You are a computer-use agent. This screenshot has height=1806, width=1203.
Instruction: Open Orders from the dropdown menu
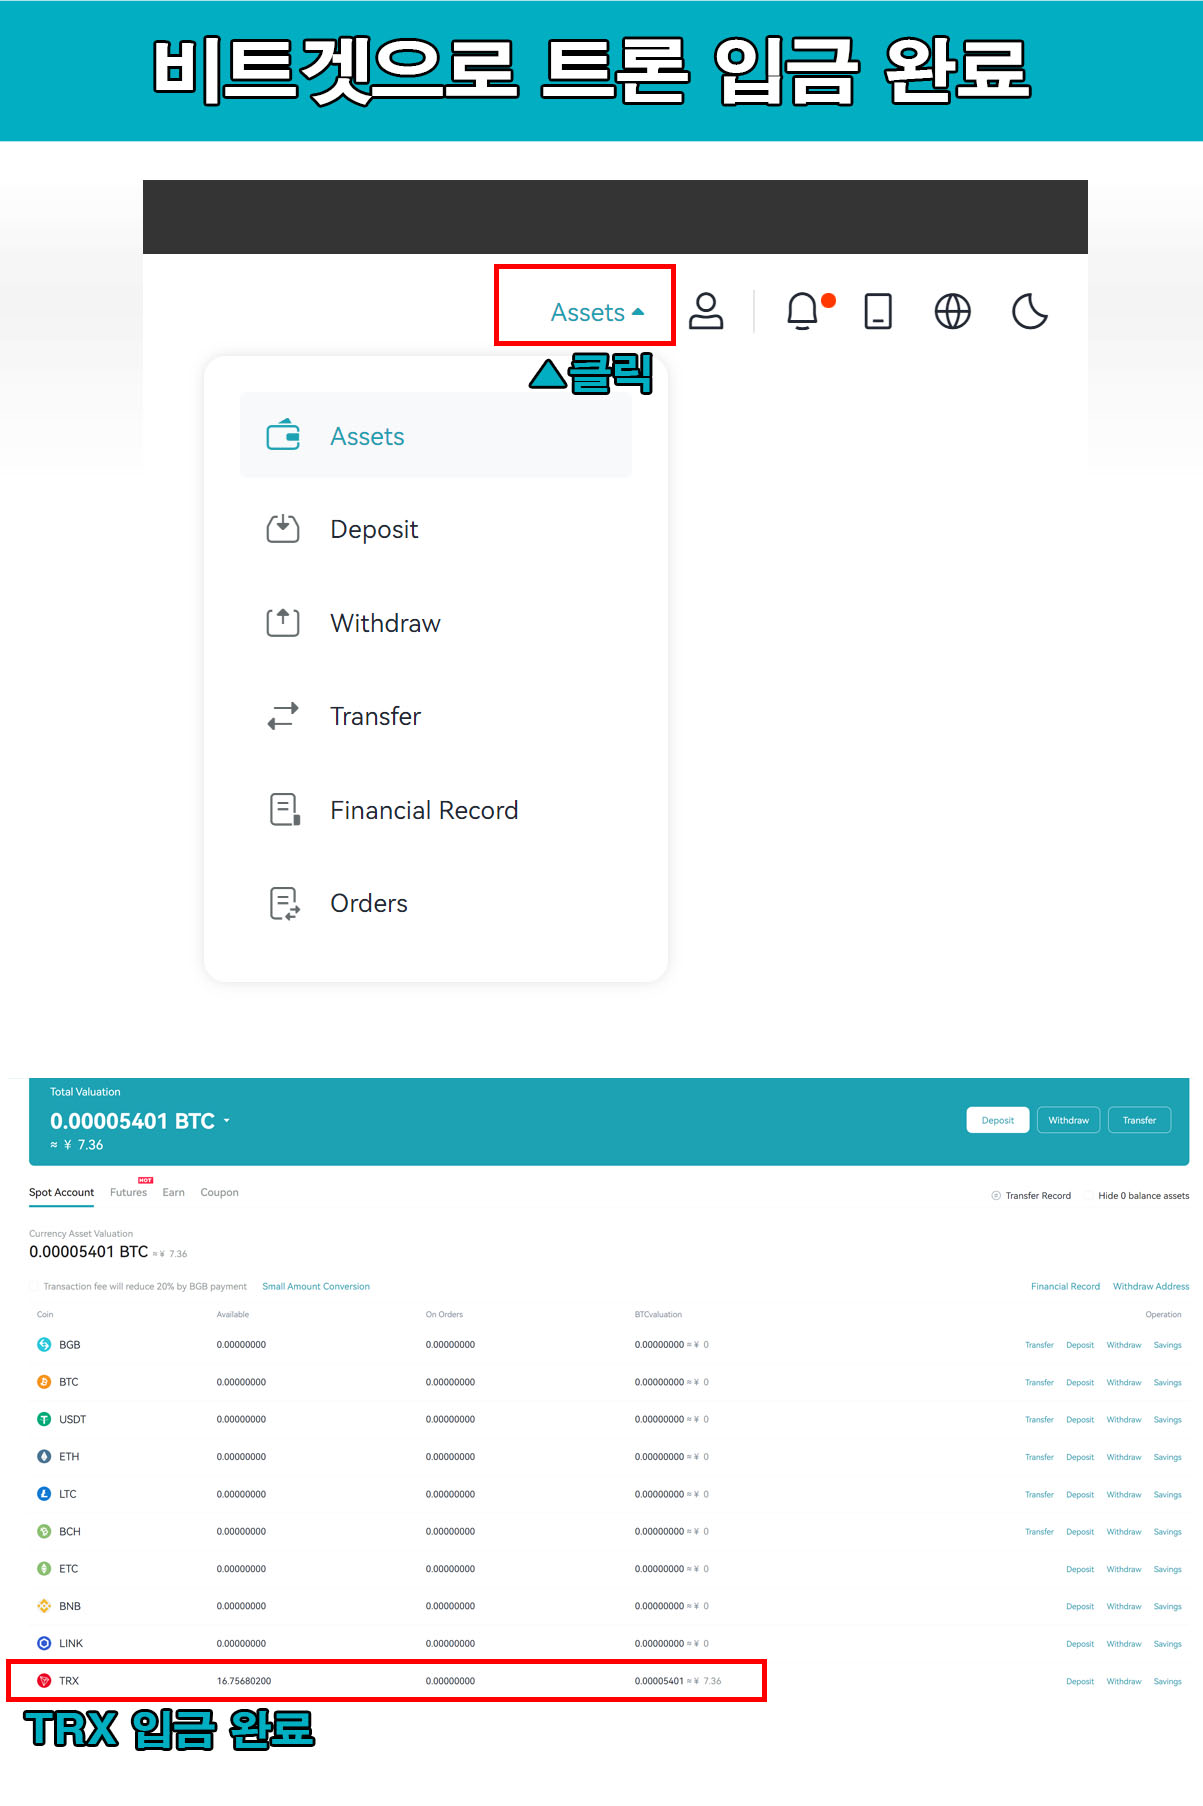point(435,903)
